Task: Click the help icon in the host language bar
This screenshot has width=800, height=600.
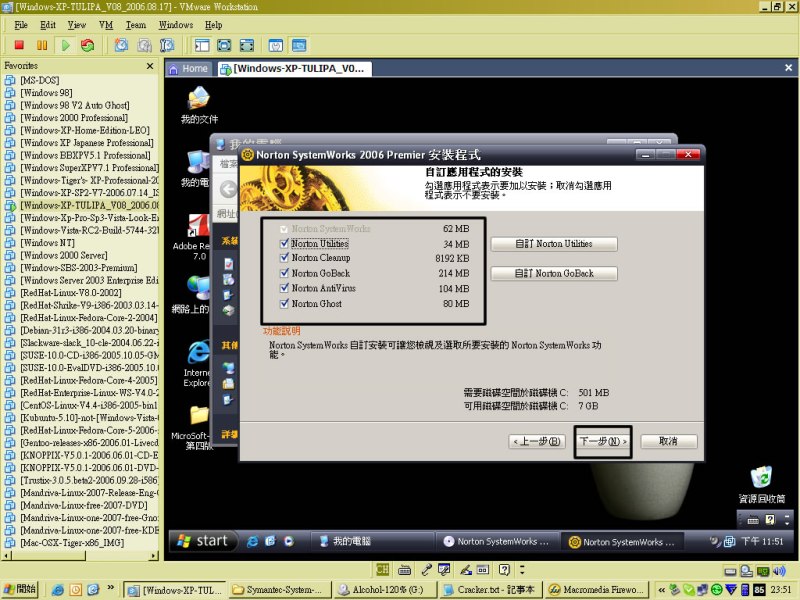Action: pyautogui.click(x=504, y=569)
